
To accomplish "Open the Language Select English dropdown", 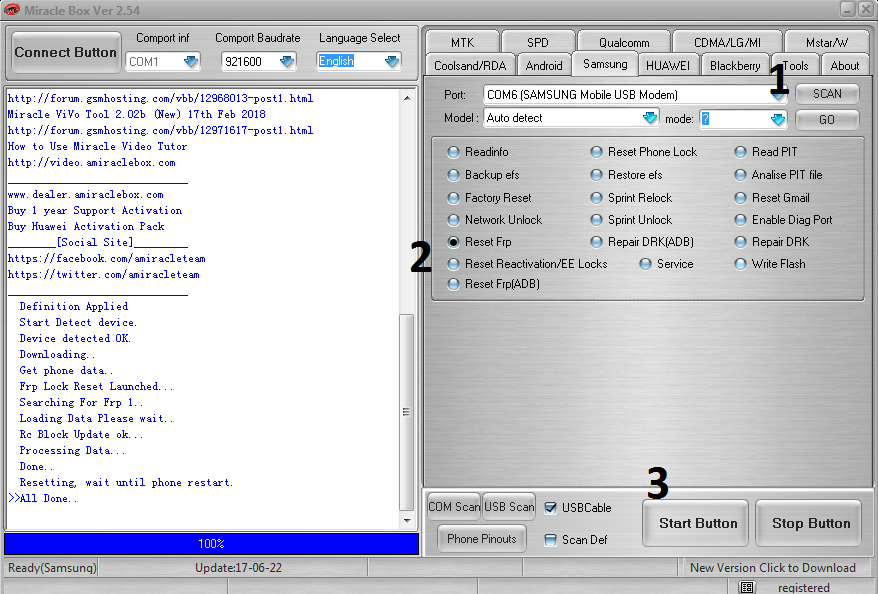I will click(x=392, y=62).
